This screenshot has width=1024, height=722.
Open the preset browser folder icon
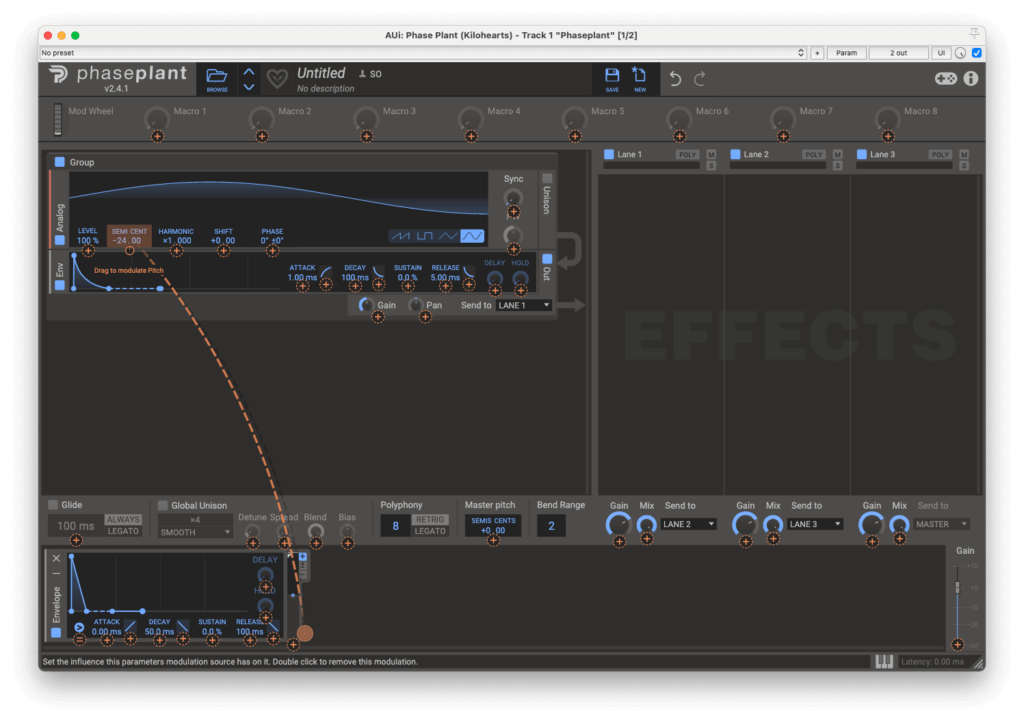(217, 76)
